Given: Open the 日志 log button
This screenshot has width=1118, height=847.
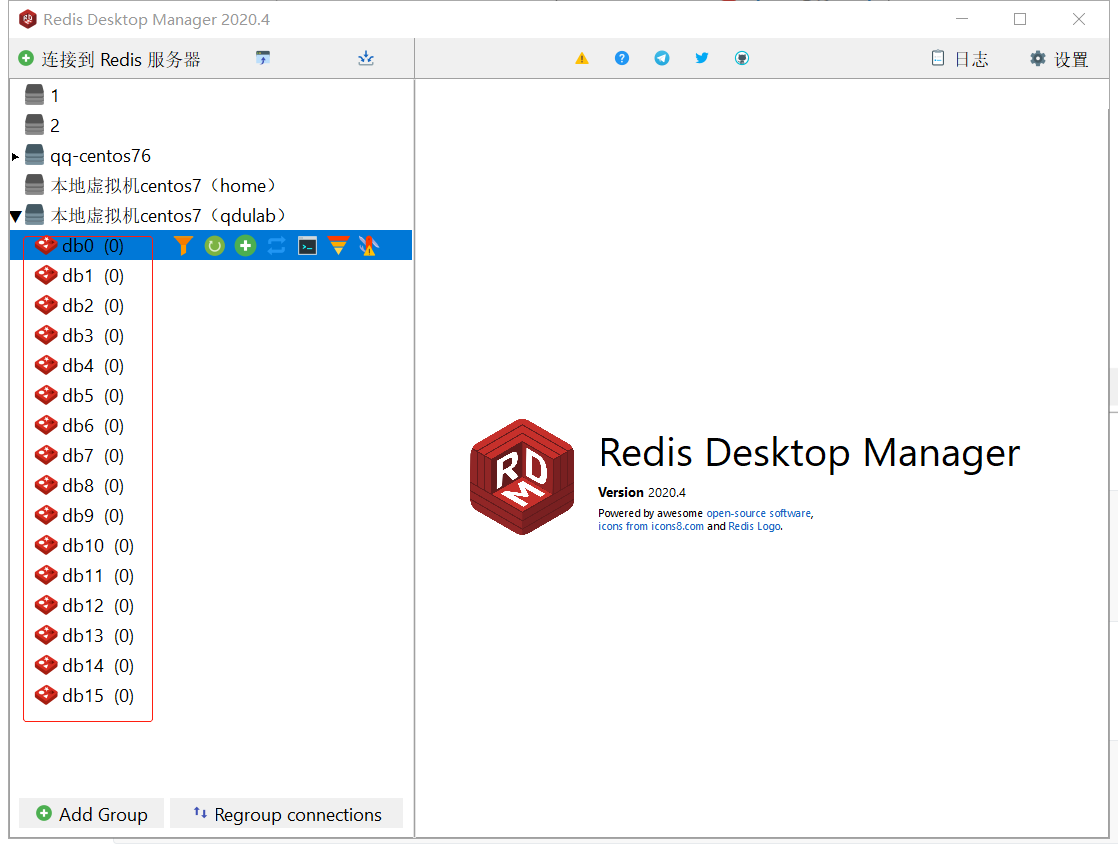Looking at the screenshot, I should pos(960,59).
